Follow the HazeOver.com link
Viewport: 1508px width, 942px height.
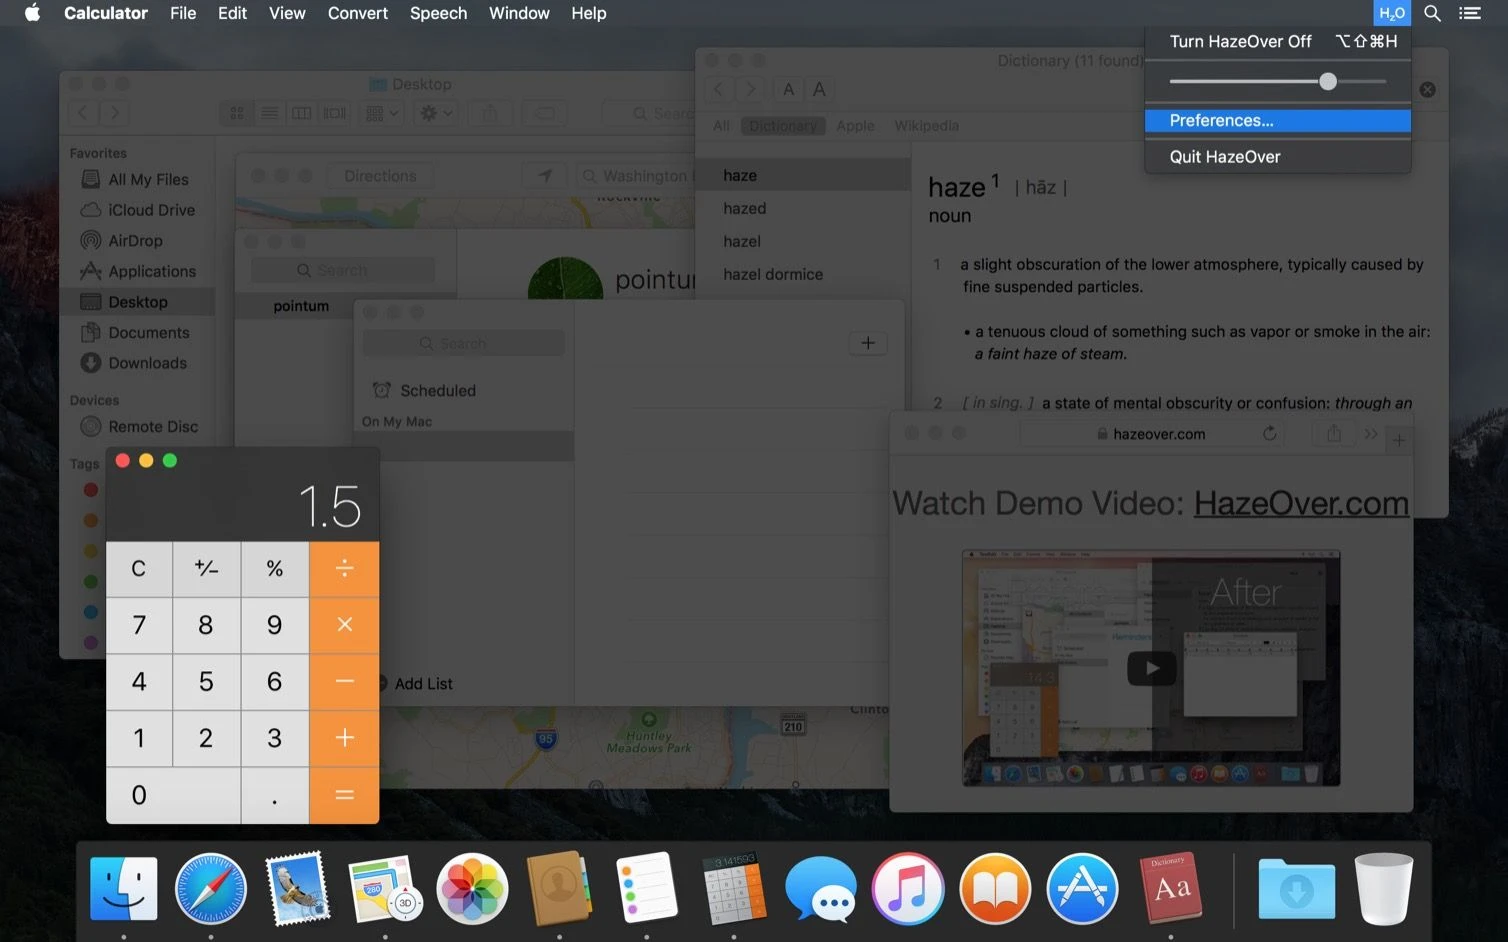tap(1301, 503)
